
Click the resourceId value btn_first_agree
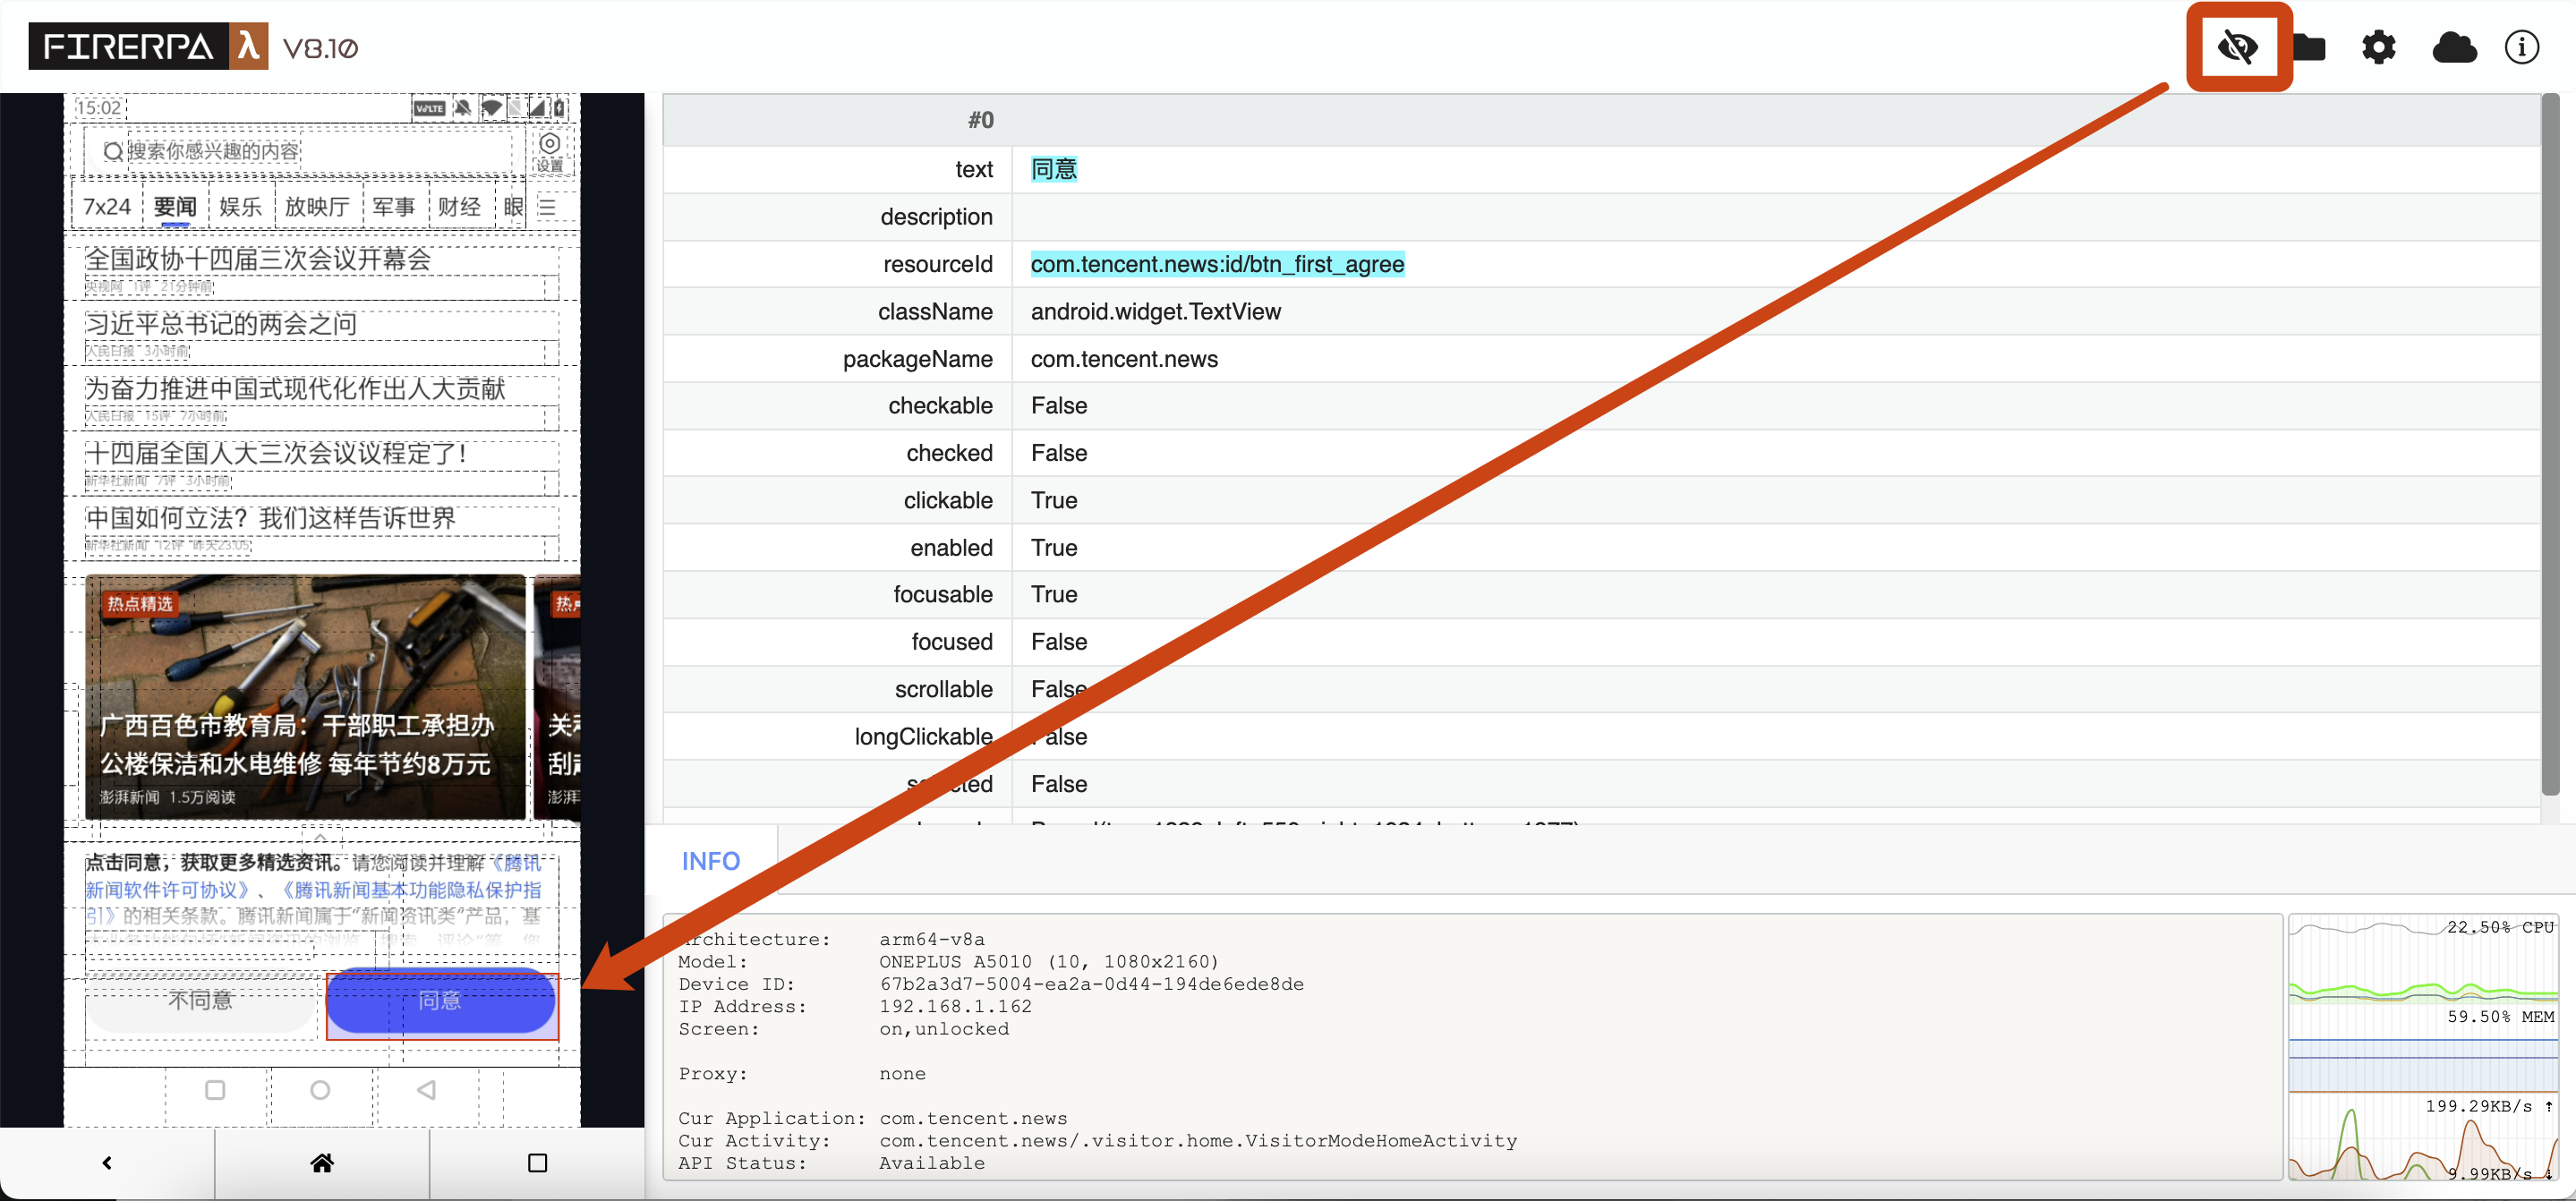click(1216, 264)
